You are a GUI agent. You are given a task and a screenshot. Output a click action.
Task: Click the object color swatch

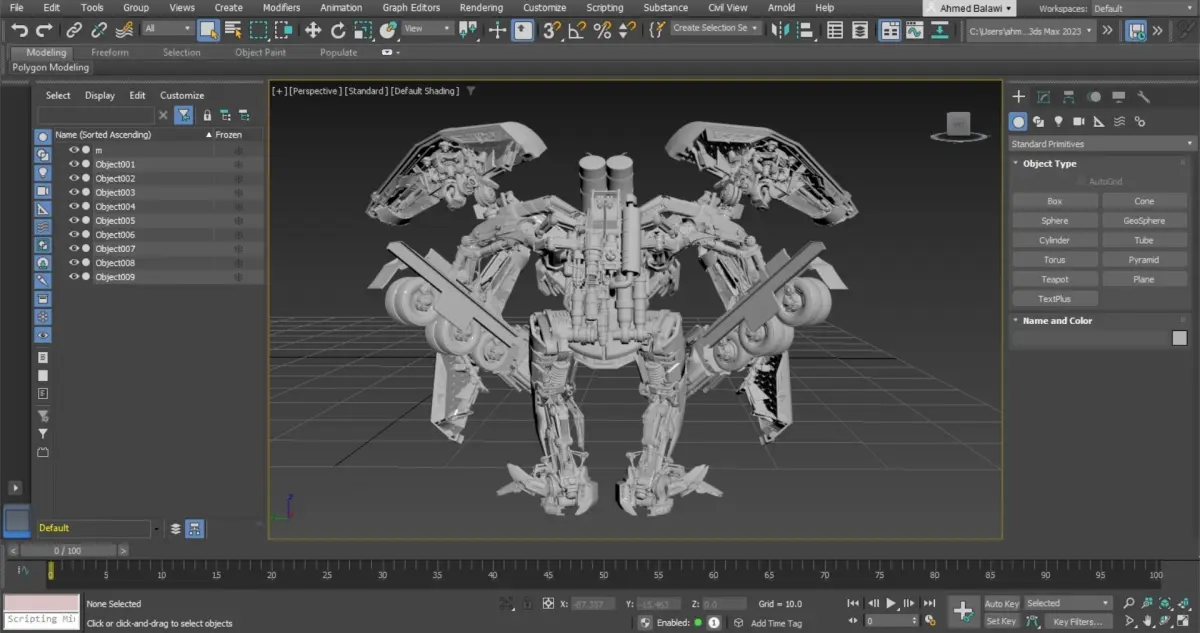point(1180,338)
